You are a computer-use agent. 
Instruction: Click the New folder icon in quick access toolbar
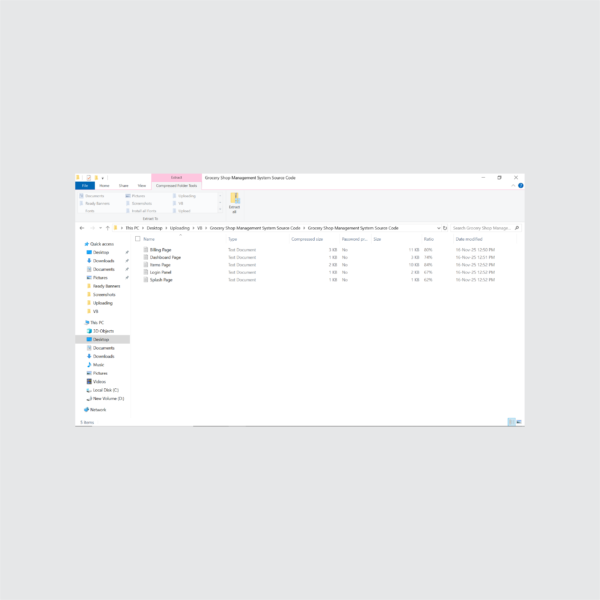coord(96,178)
